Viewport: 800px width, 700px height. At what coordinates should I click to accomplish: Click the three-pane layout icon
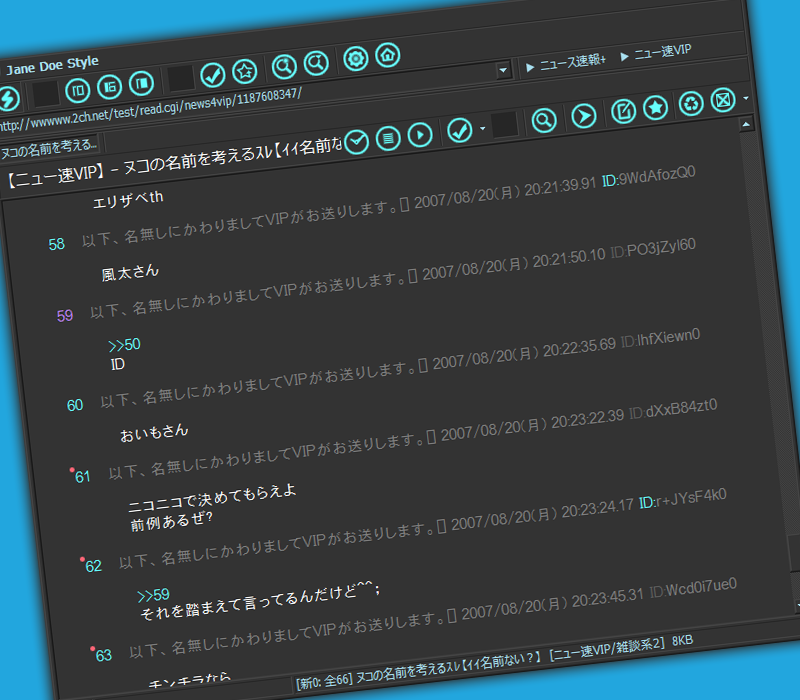click(x=110, y=87)
